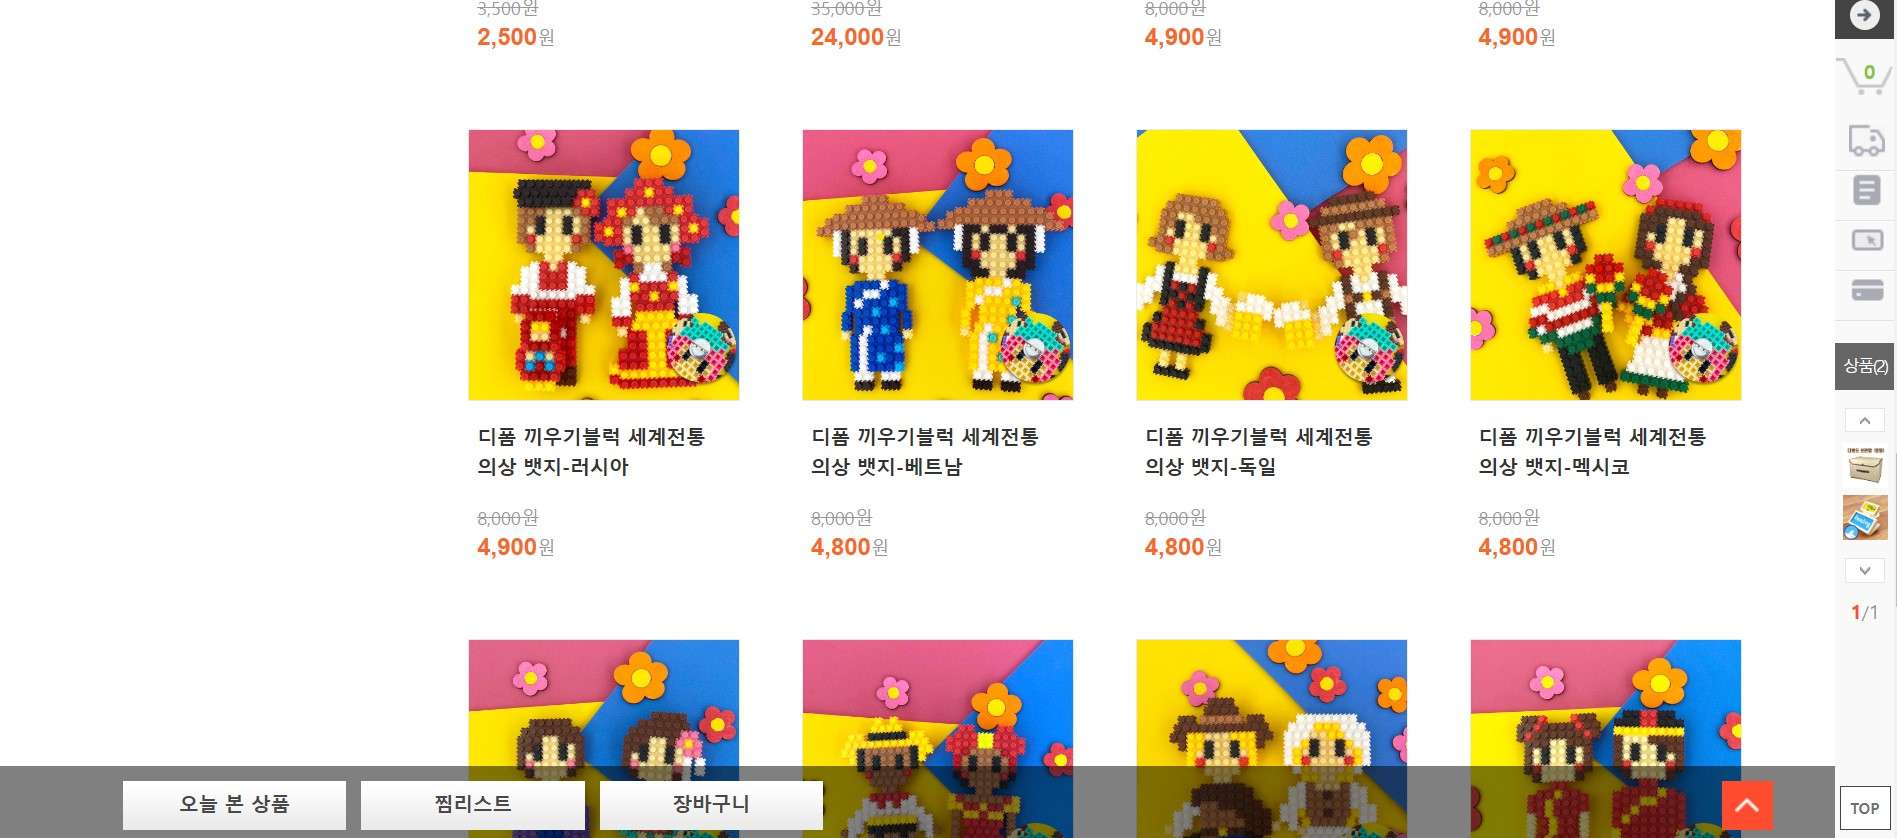Open the order list document icon
This screenshot has width=1897, height=838.
point(1866,190)
